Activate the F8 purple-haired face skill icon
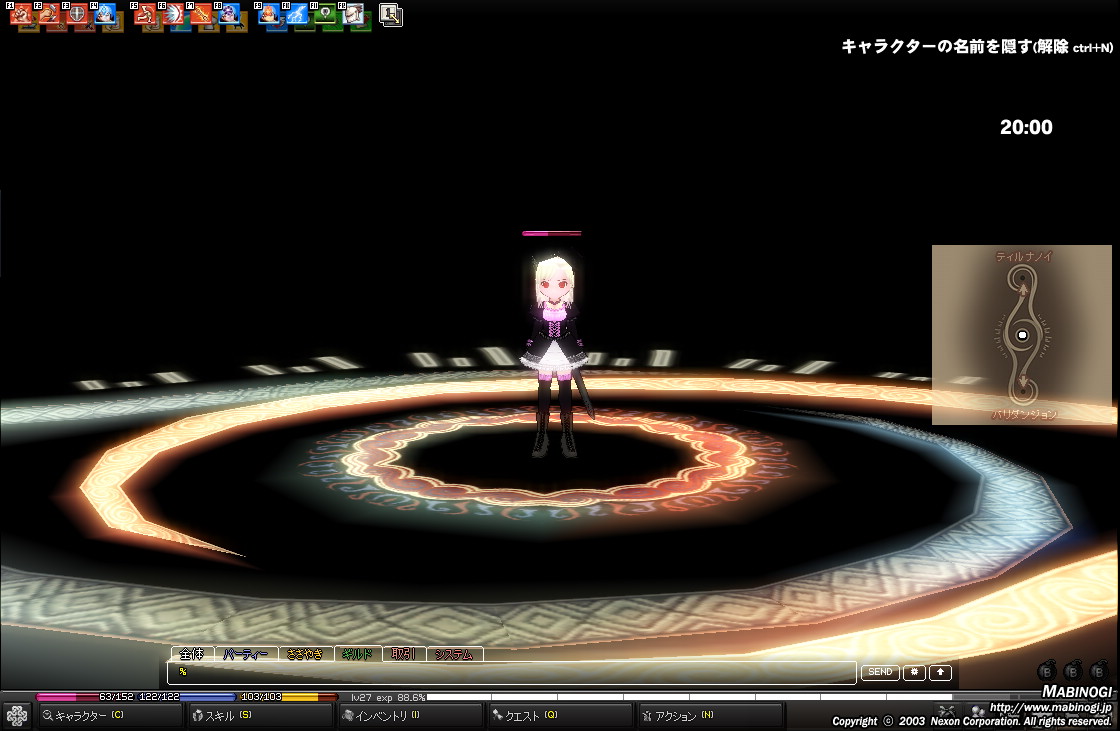The width and height of the screenshot is (1120, 731). (229, 15)
